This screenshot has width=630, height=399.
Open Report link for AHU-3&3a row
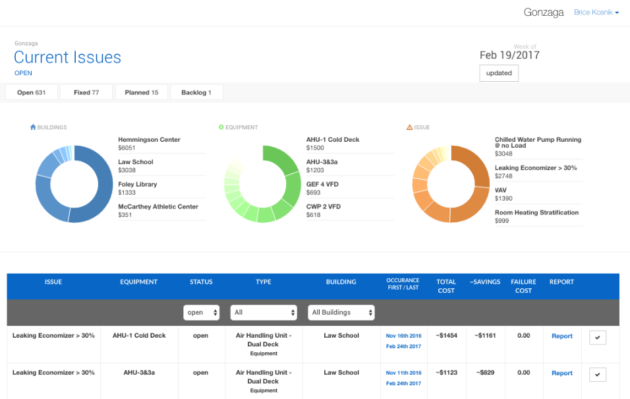562,373
